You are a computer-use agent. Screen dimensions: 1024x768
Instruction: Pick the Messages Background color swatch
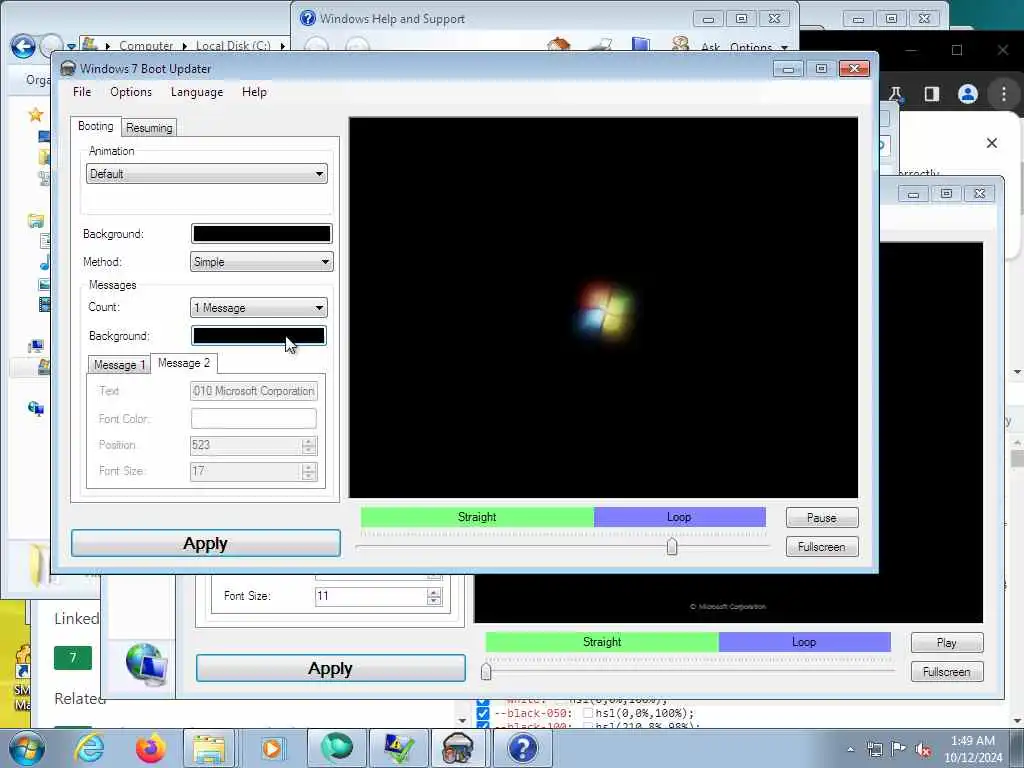259,336
